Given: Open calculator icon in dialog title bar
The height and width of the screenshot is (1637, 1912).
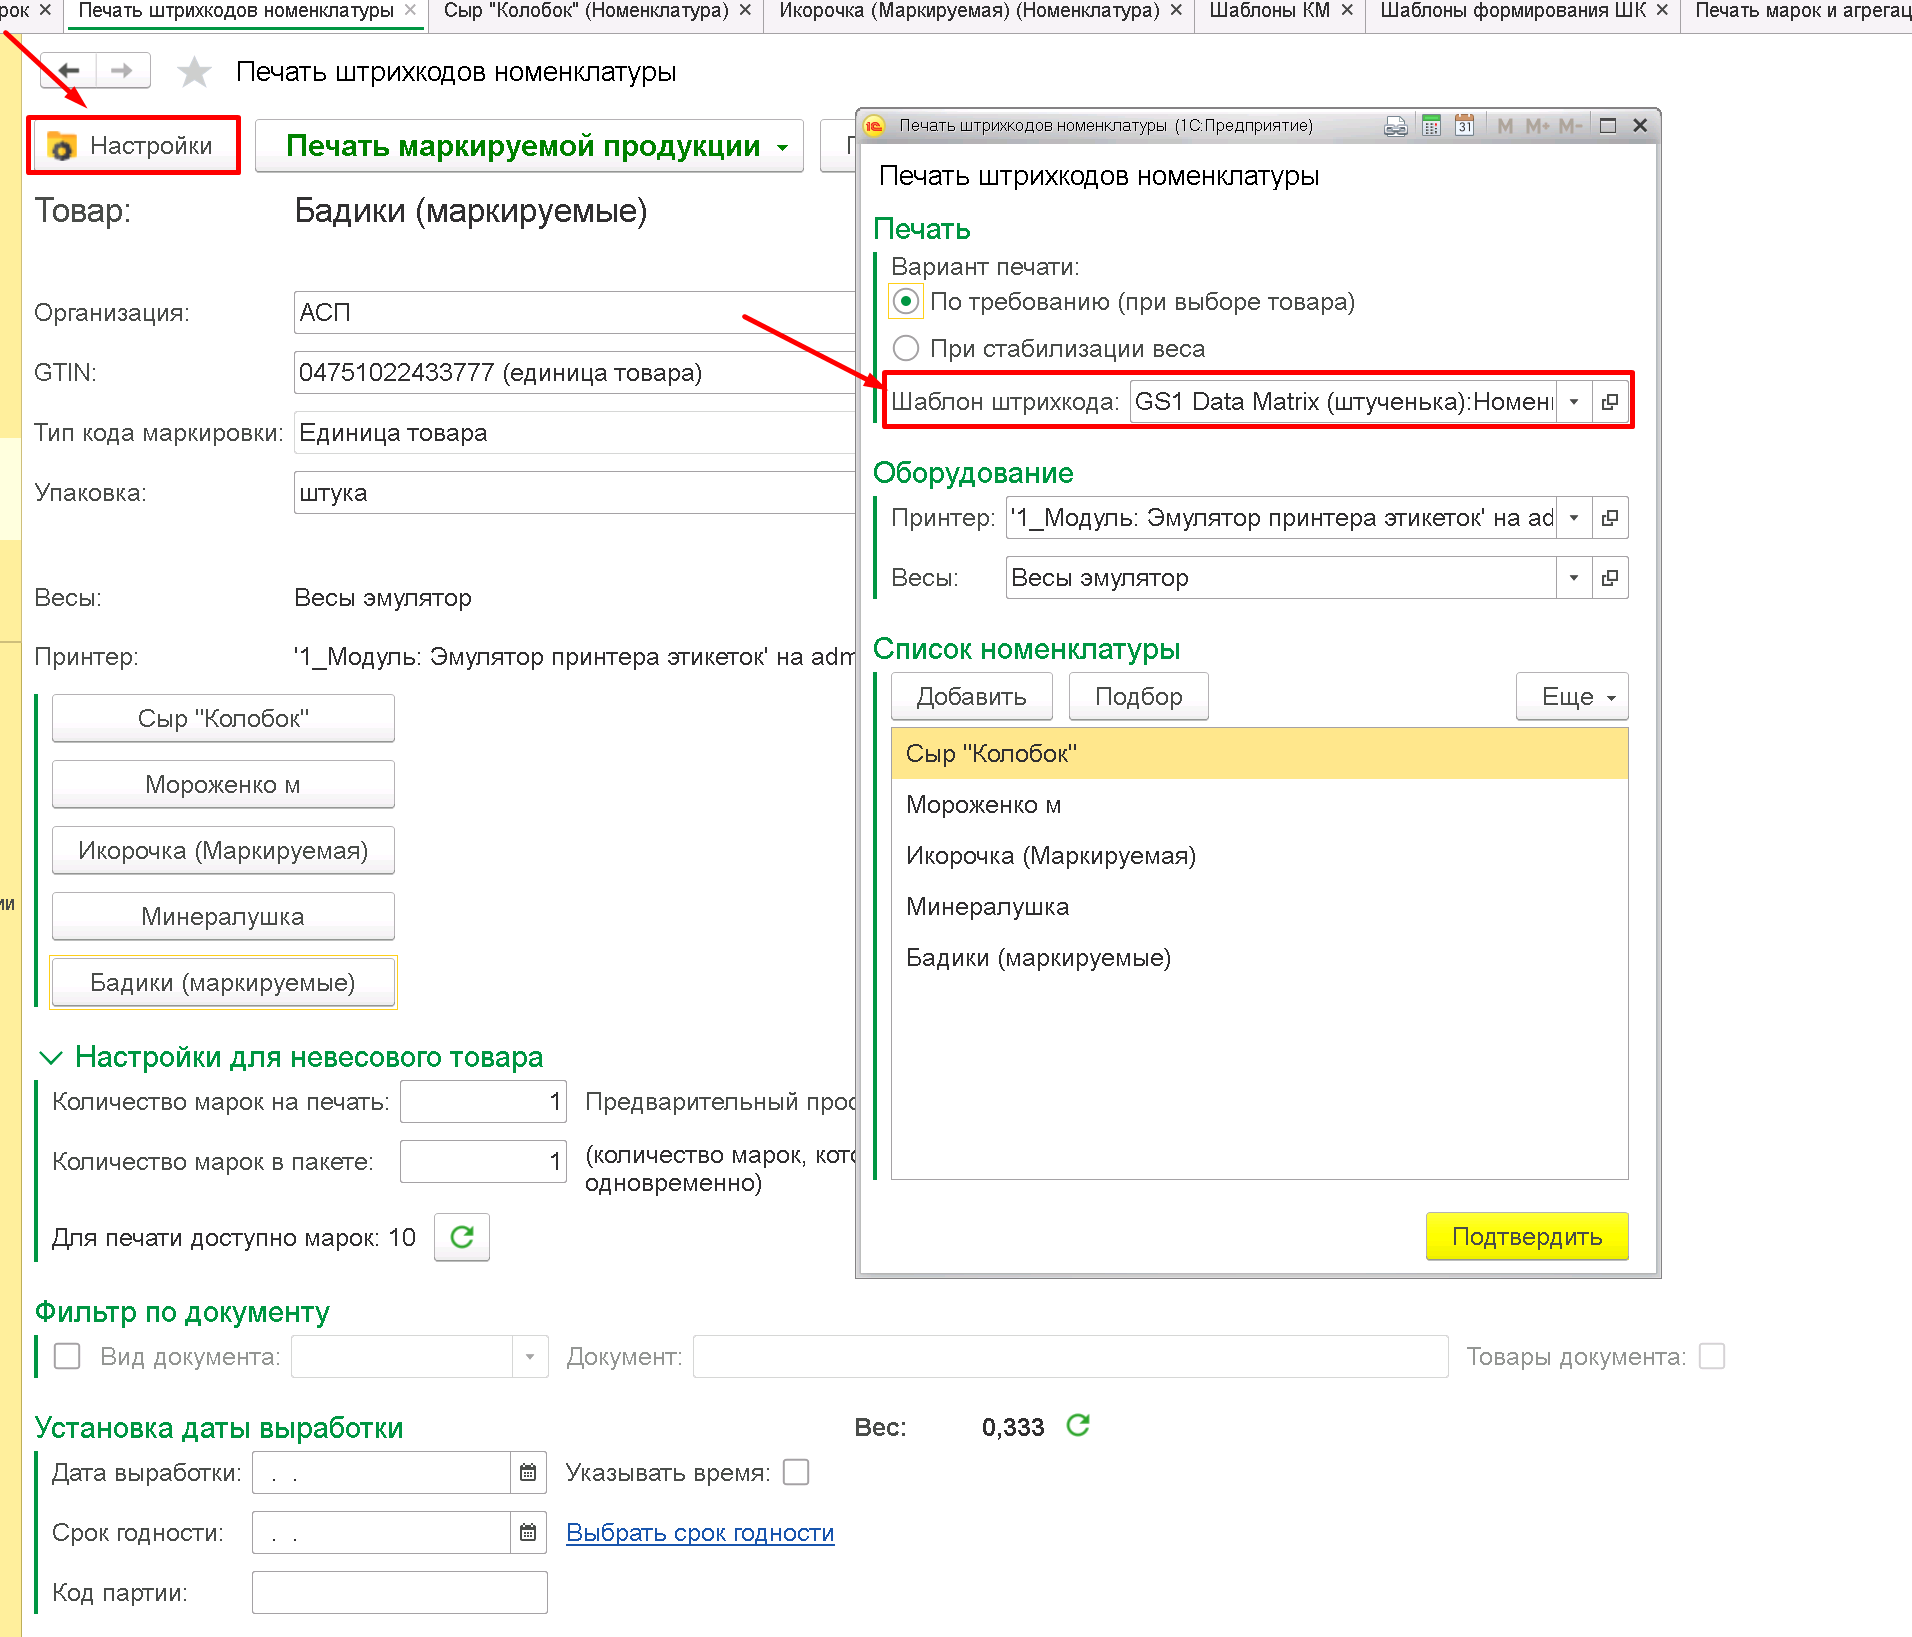Looking at the screenshot, I should (1431, 125).
